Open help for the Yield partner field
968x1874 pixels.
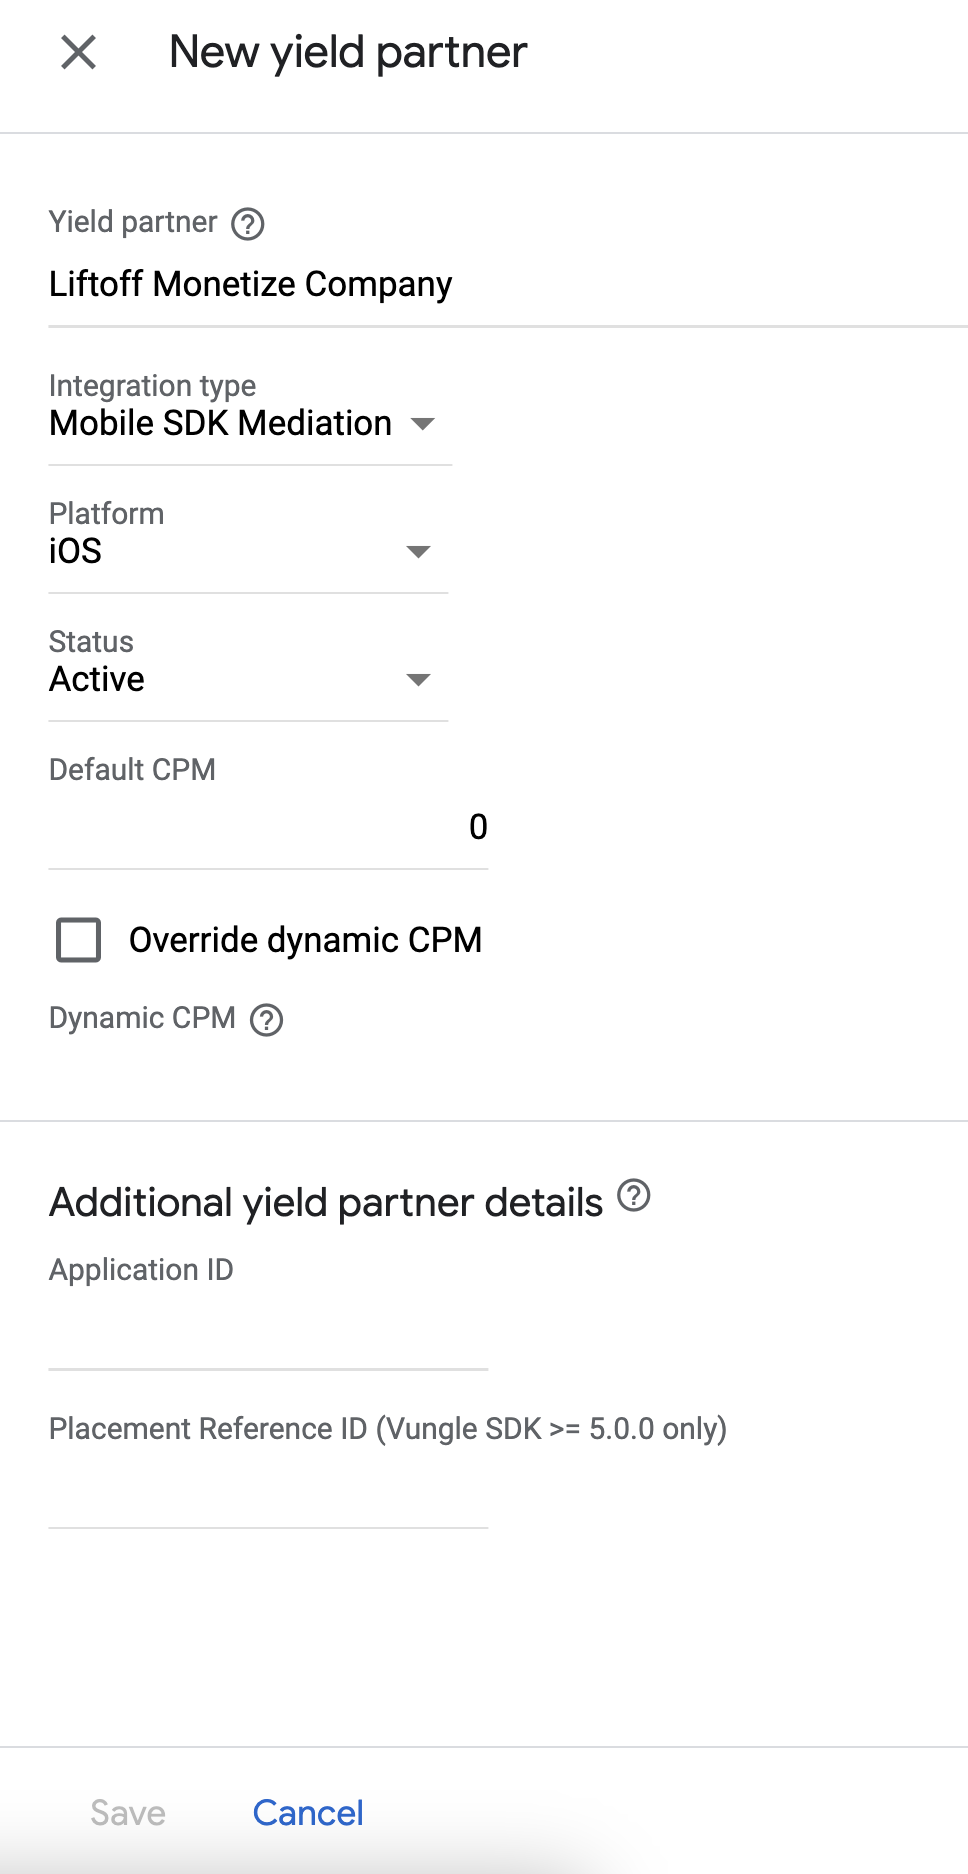click(x=247, y=223)
